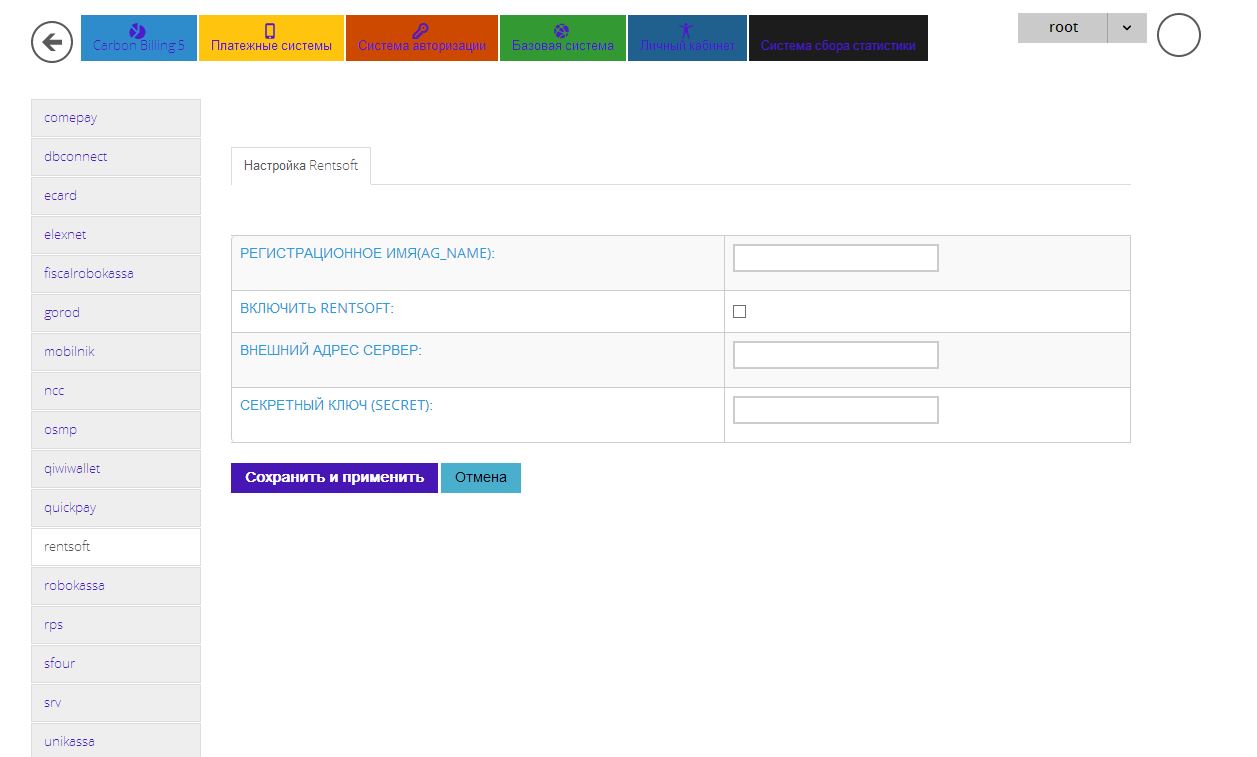Expand the root user dropdown arrow

pyautogui.click(x=1127, y=28)
